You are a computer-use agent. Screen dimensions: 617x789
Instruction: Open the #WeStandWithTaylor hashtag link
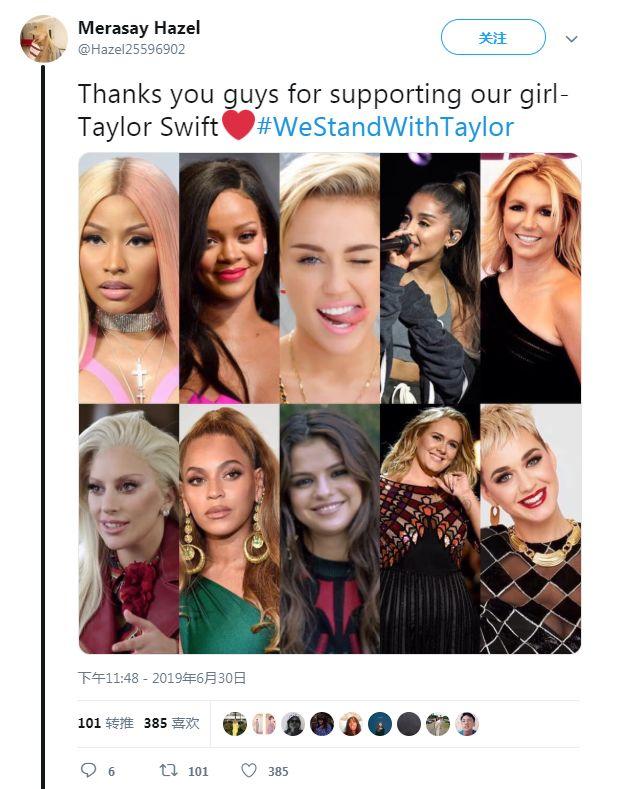pyautogui.click(x=385, y=127)
